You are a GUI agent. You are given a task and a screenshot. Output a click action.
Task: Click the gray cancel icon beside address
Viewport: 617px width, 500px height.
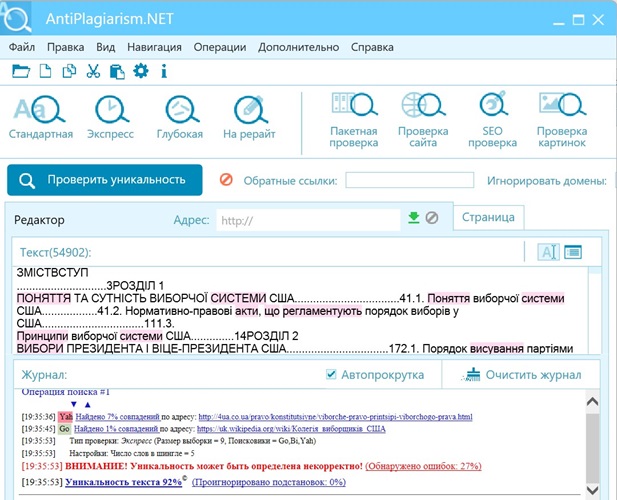(432, 218)
